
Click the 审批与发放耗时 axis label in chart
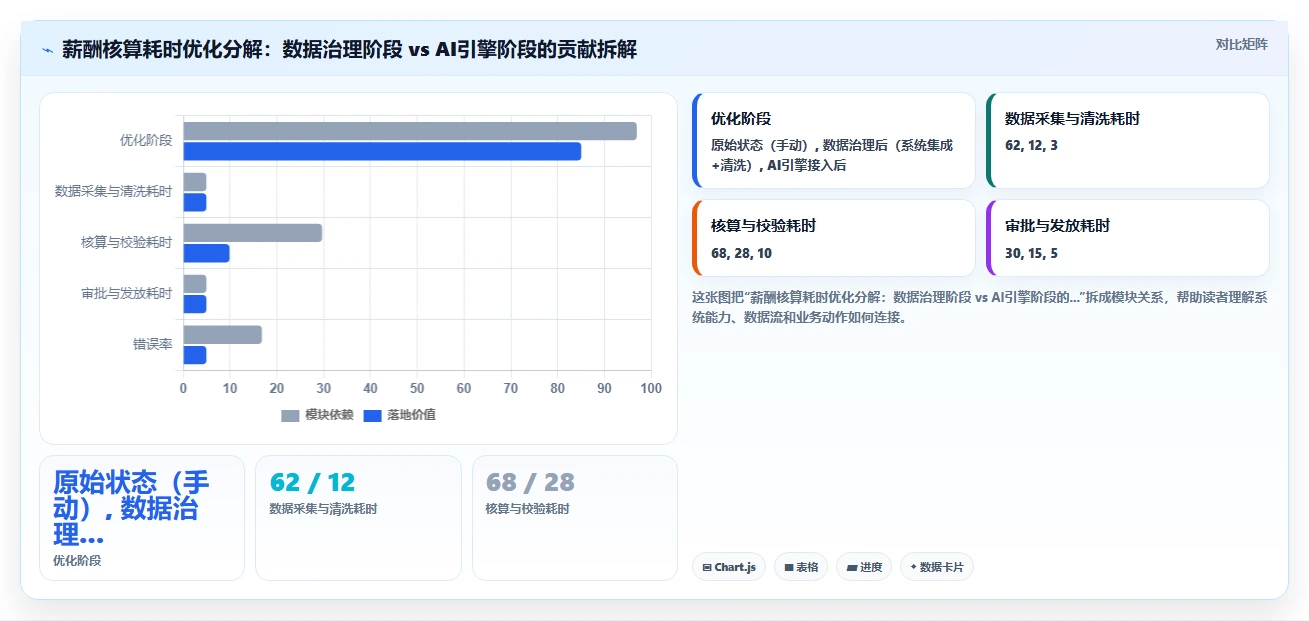click(127, 293)
